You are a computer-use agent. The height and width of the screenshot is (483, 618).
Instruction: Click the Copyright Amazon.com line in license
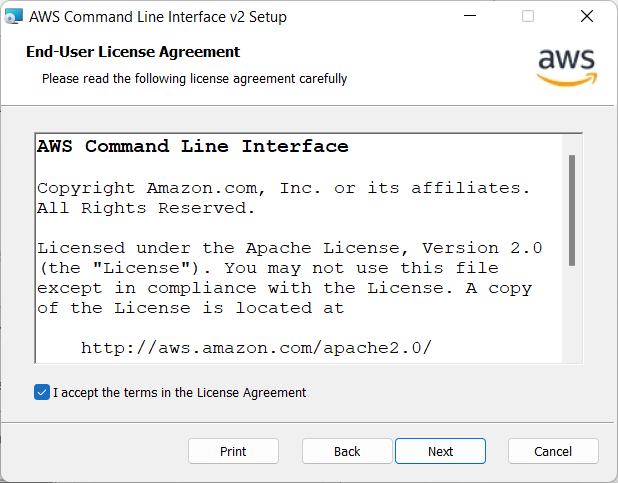[284, 188]
